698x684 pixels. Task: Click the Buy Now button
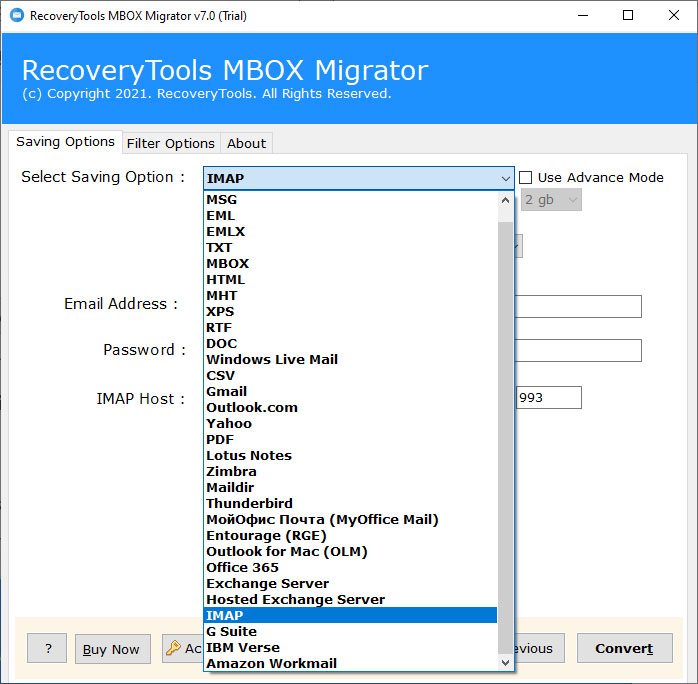(113, 649)
